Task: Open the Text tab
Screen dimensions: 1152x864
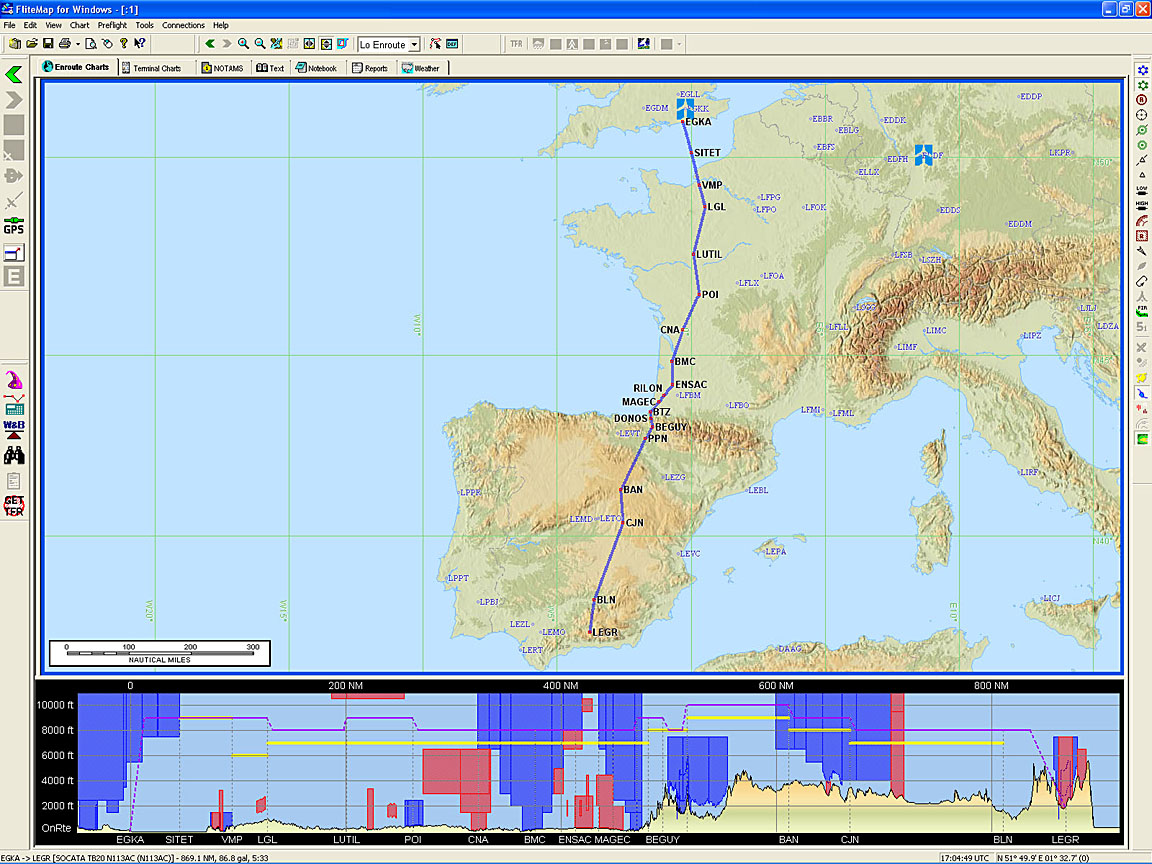Action: [270, 68]
